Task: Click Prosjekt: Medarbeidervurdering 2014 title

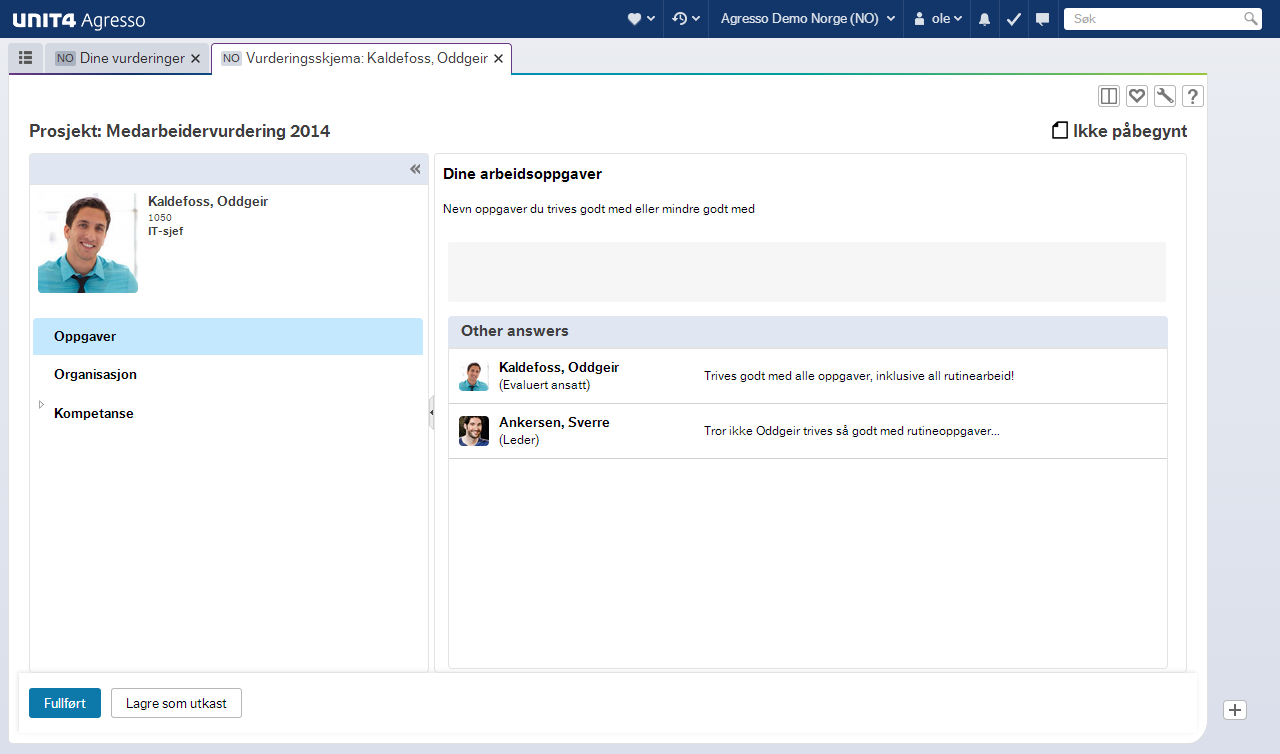Action: tap(180, 131)
